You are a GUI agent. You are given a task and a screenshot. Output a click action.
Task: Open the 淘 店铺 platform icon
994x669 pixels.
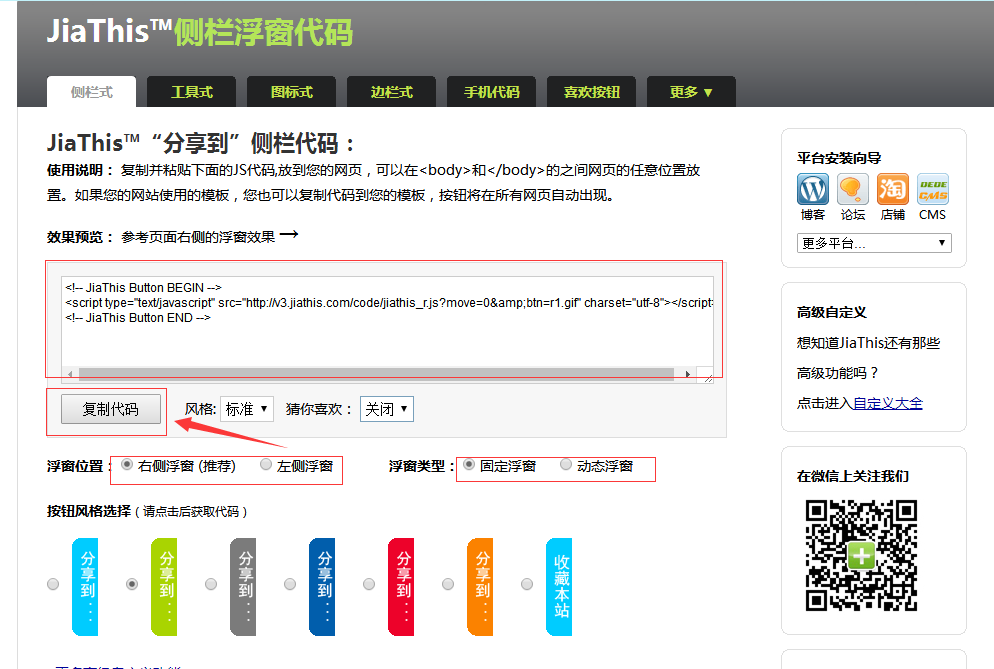(893, 189)
